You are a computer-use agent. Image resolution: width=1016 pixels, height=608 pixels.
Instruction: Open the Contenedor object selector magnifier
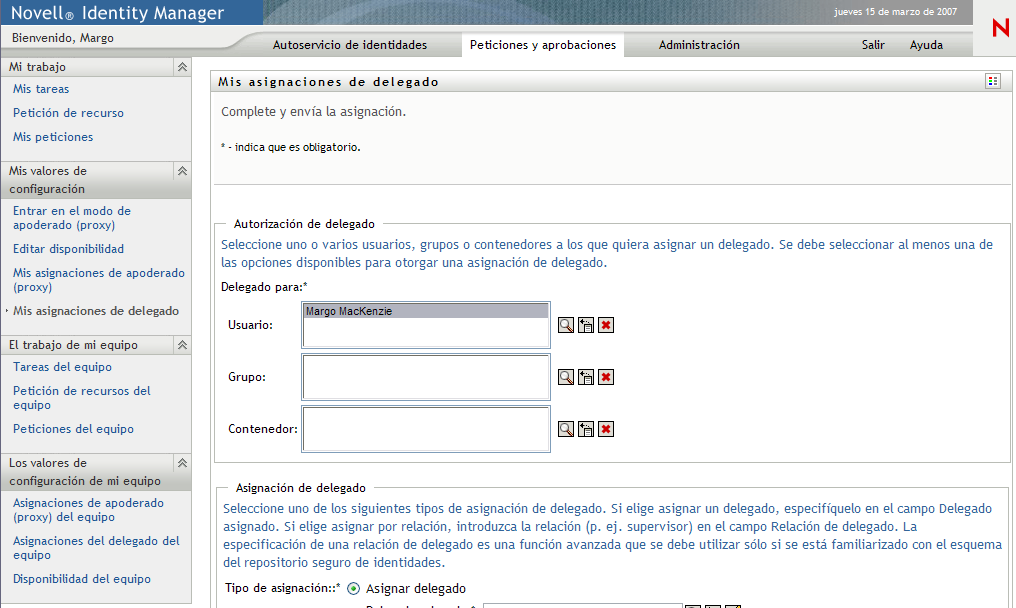point(566,428)
